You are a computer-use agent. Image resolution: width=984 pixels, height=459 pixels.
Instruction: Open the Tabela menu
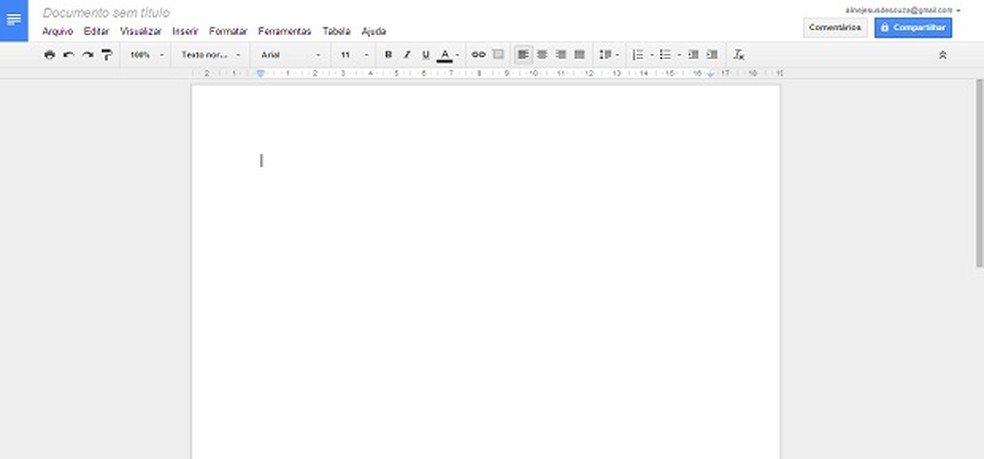click(x=337, y=31)
